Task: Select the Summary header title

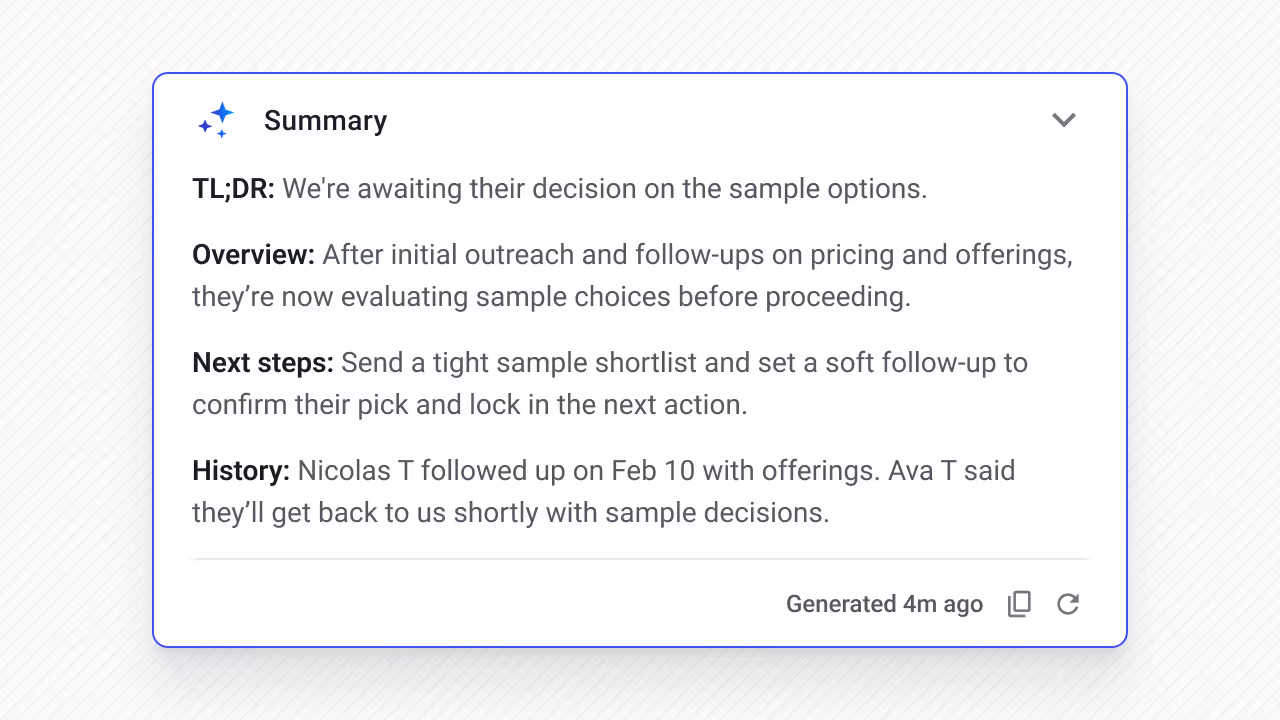Action: coord(325,120)
